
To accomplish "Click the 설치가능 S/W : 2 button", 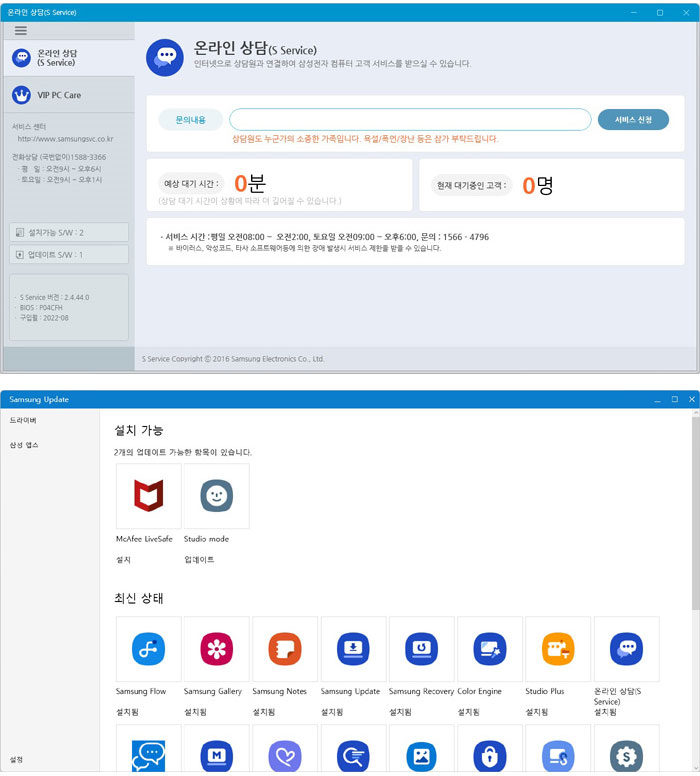I will (x=69, y=232).
